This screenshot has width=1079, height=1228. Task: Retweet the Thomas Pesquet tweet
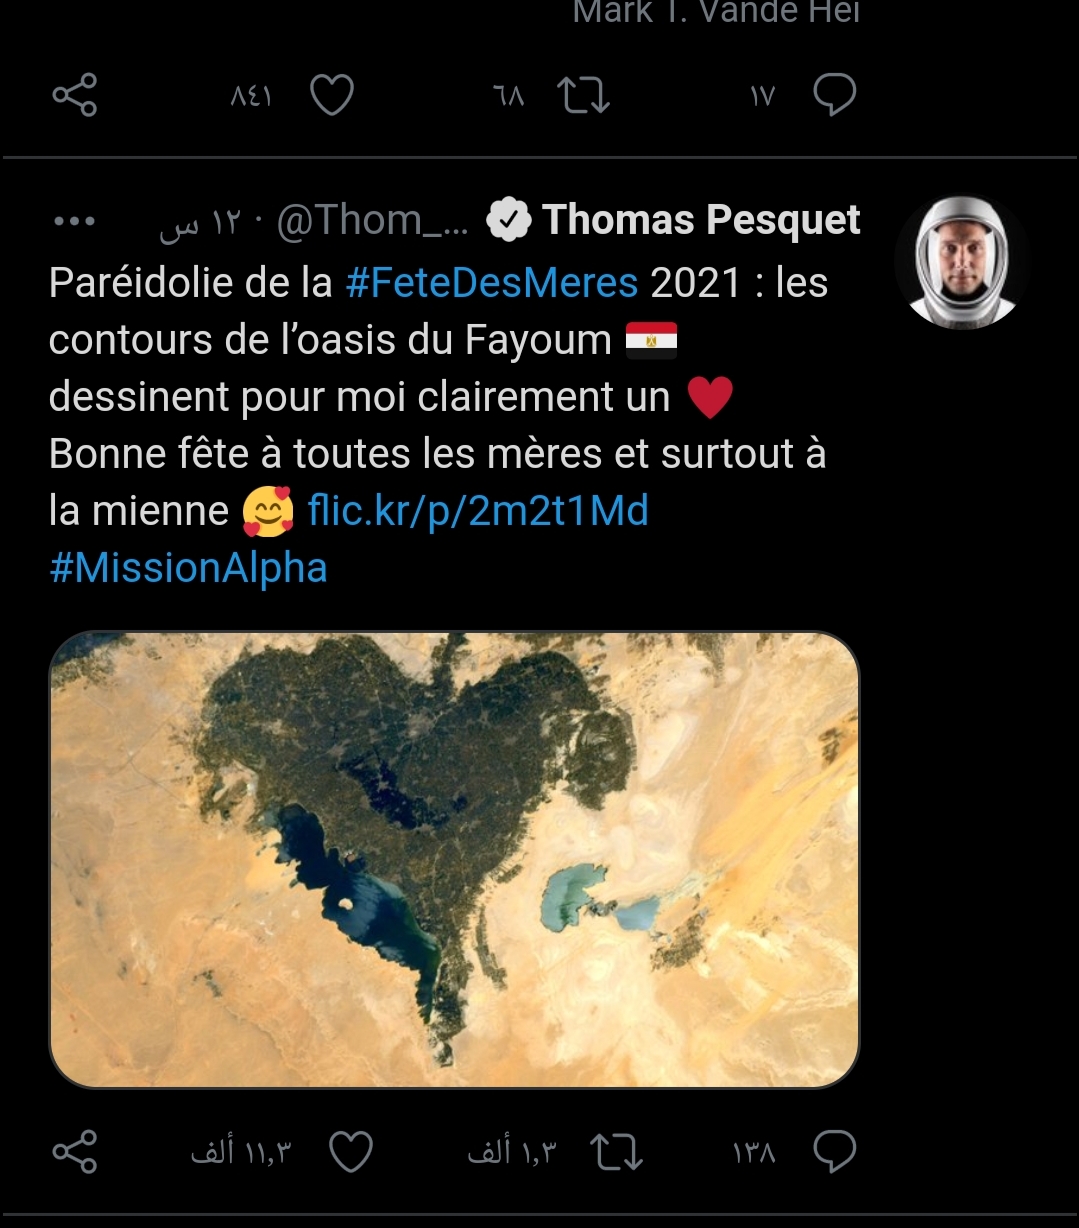pyautogui.click(x=616, y=1152)
